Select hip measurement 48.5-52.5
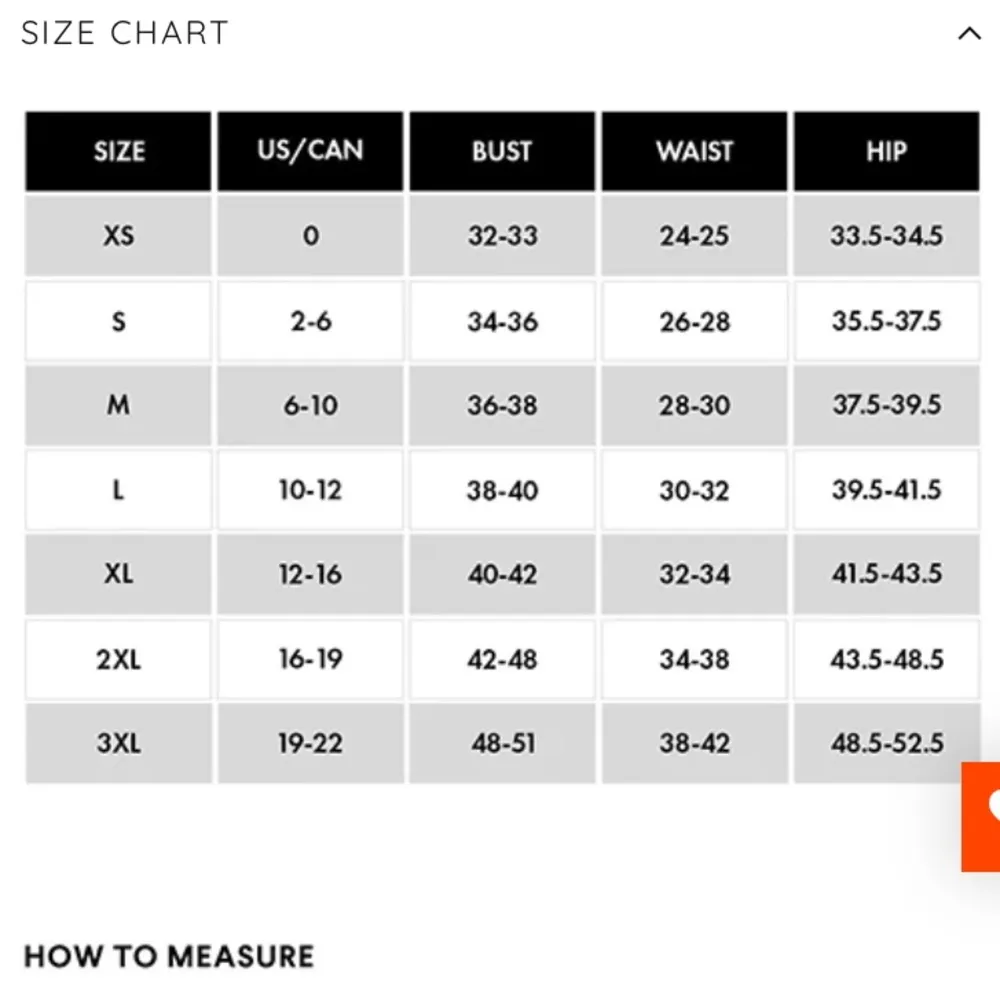 (x=886, y=744)
